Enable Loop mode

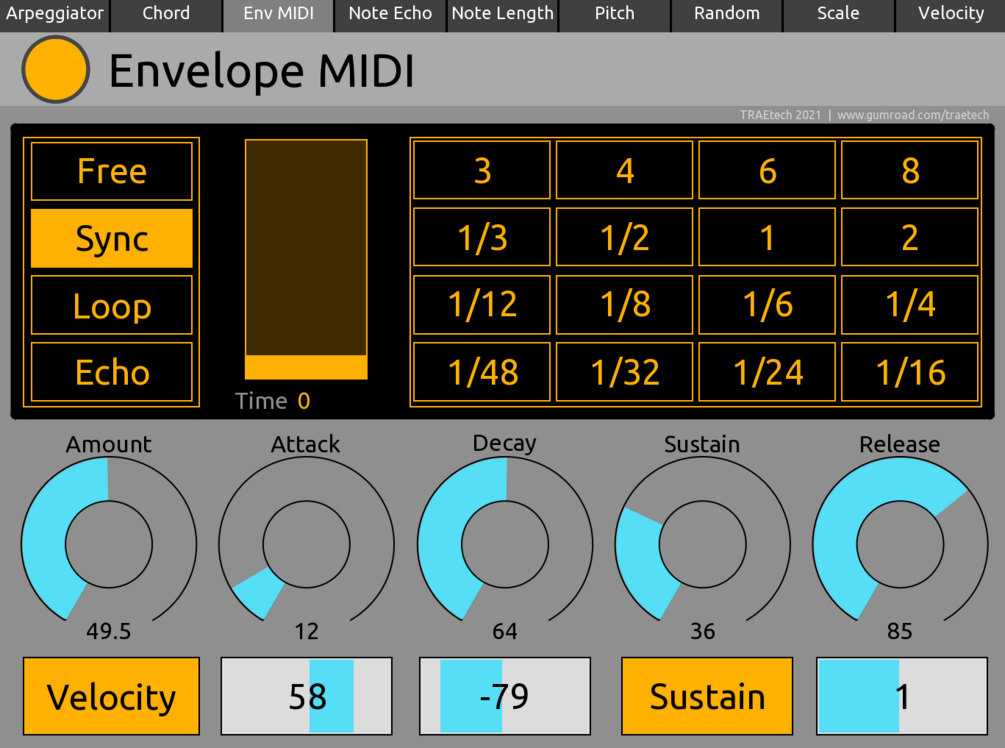(112, 305)
